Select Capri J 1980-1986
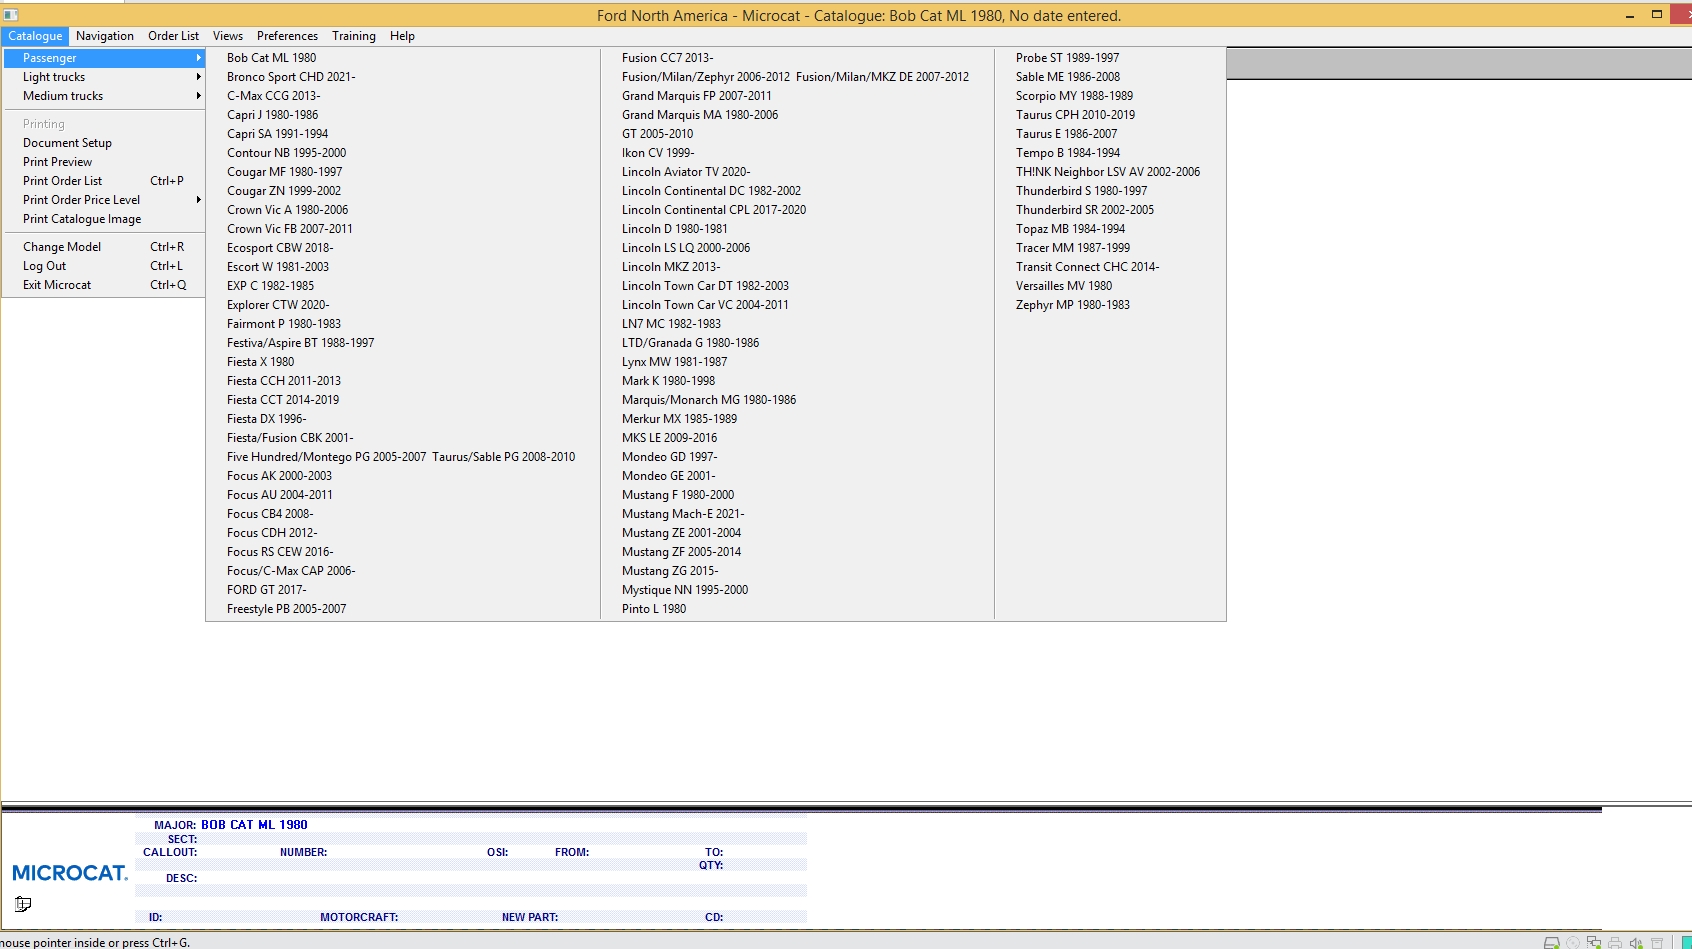Image resolution: width=1692 pixels, height=949 pixels. pos(272,115)
